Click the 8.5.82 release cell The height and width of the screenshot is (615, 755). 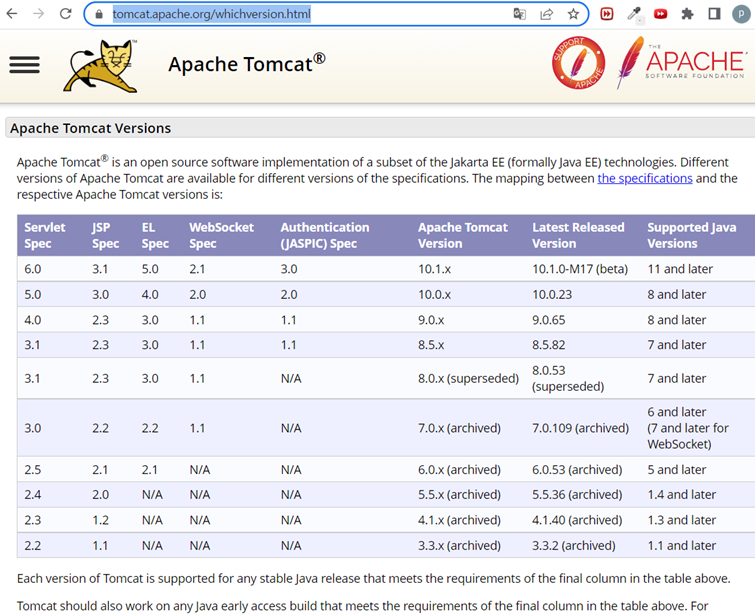548,345
